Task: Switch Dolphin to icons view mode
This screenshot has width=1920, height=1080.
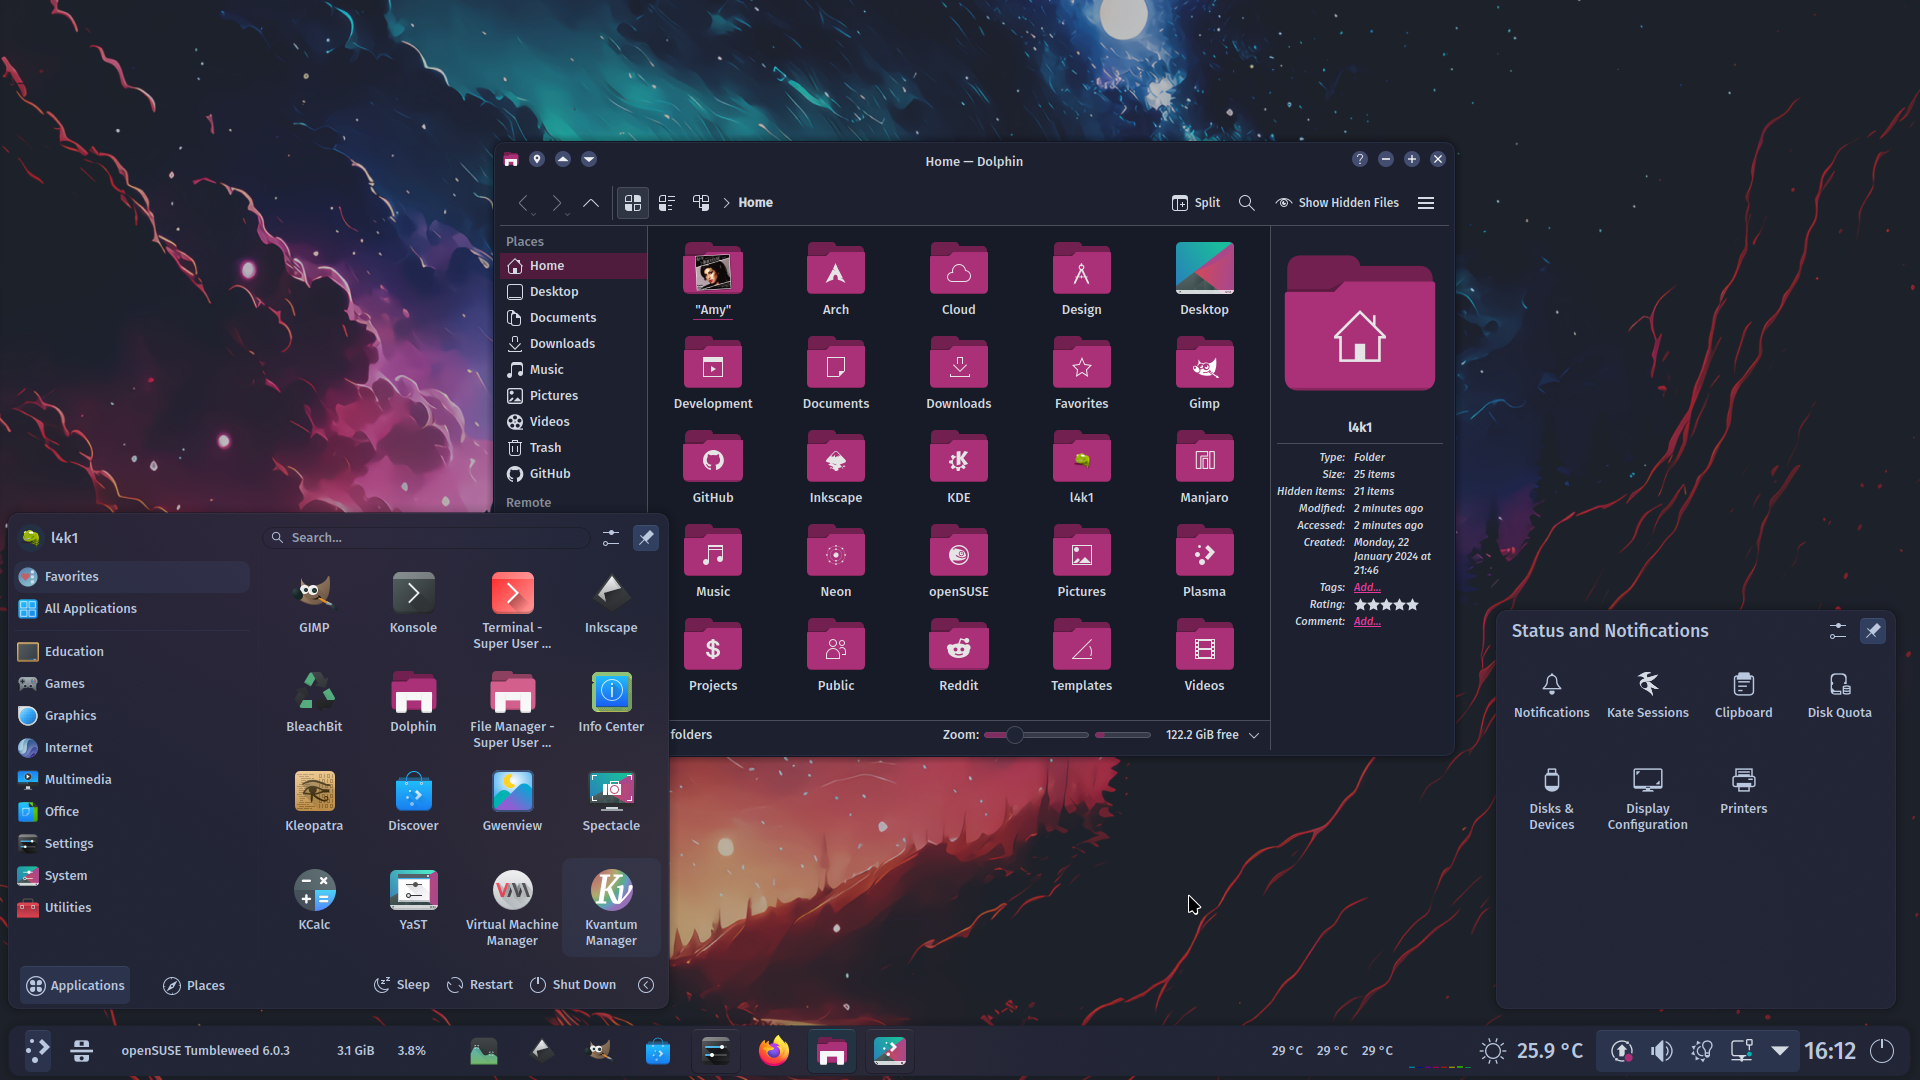Action: [x=633, y=203]
